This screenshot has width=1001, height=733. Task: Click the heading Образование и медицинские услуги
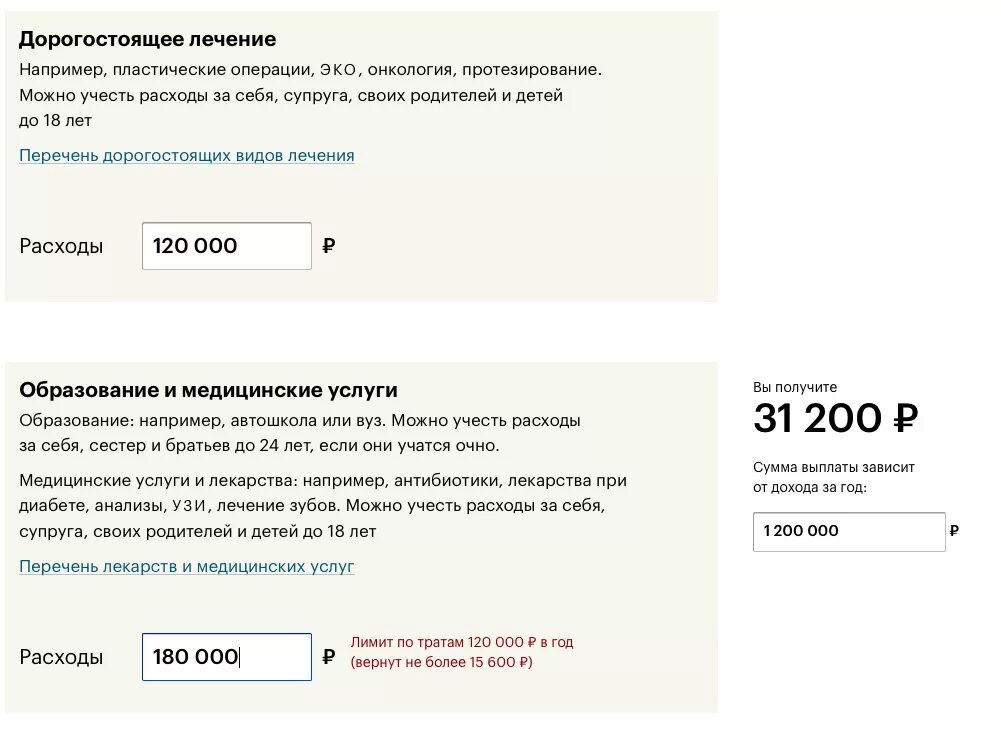click(x=208, y=390)
